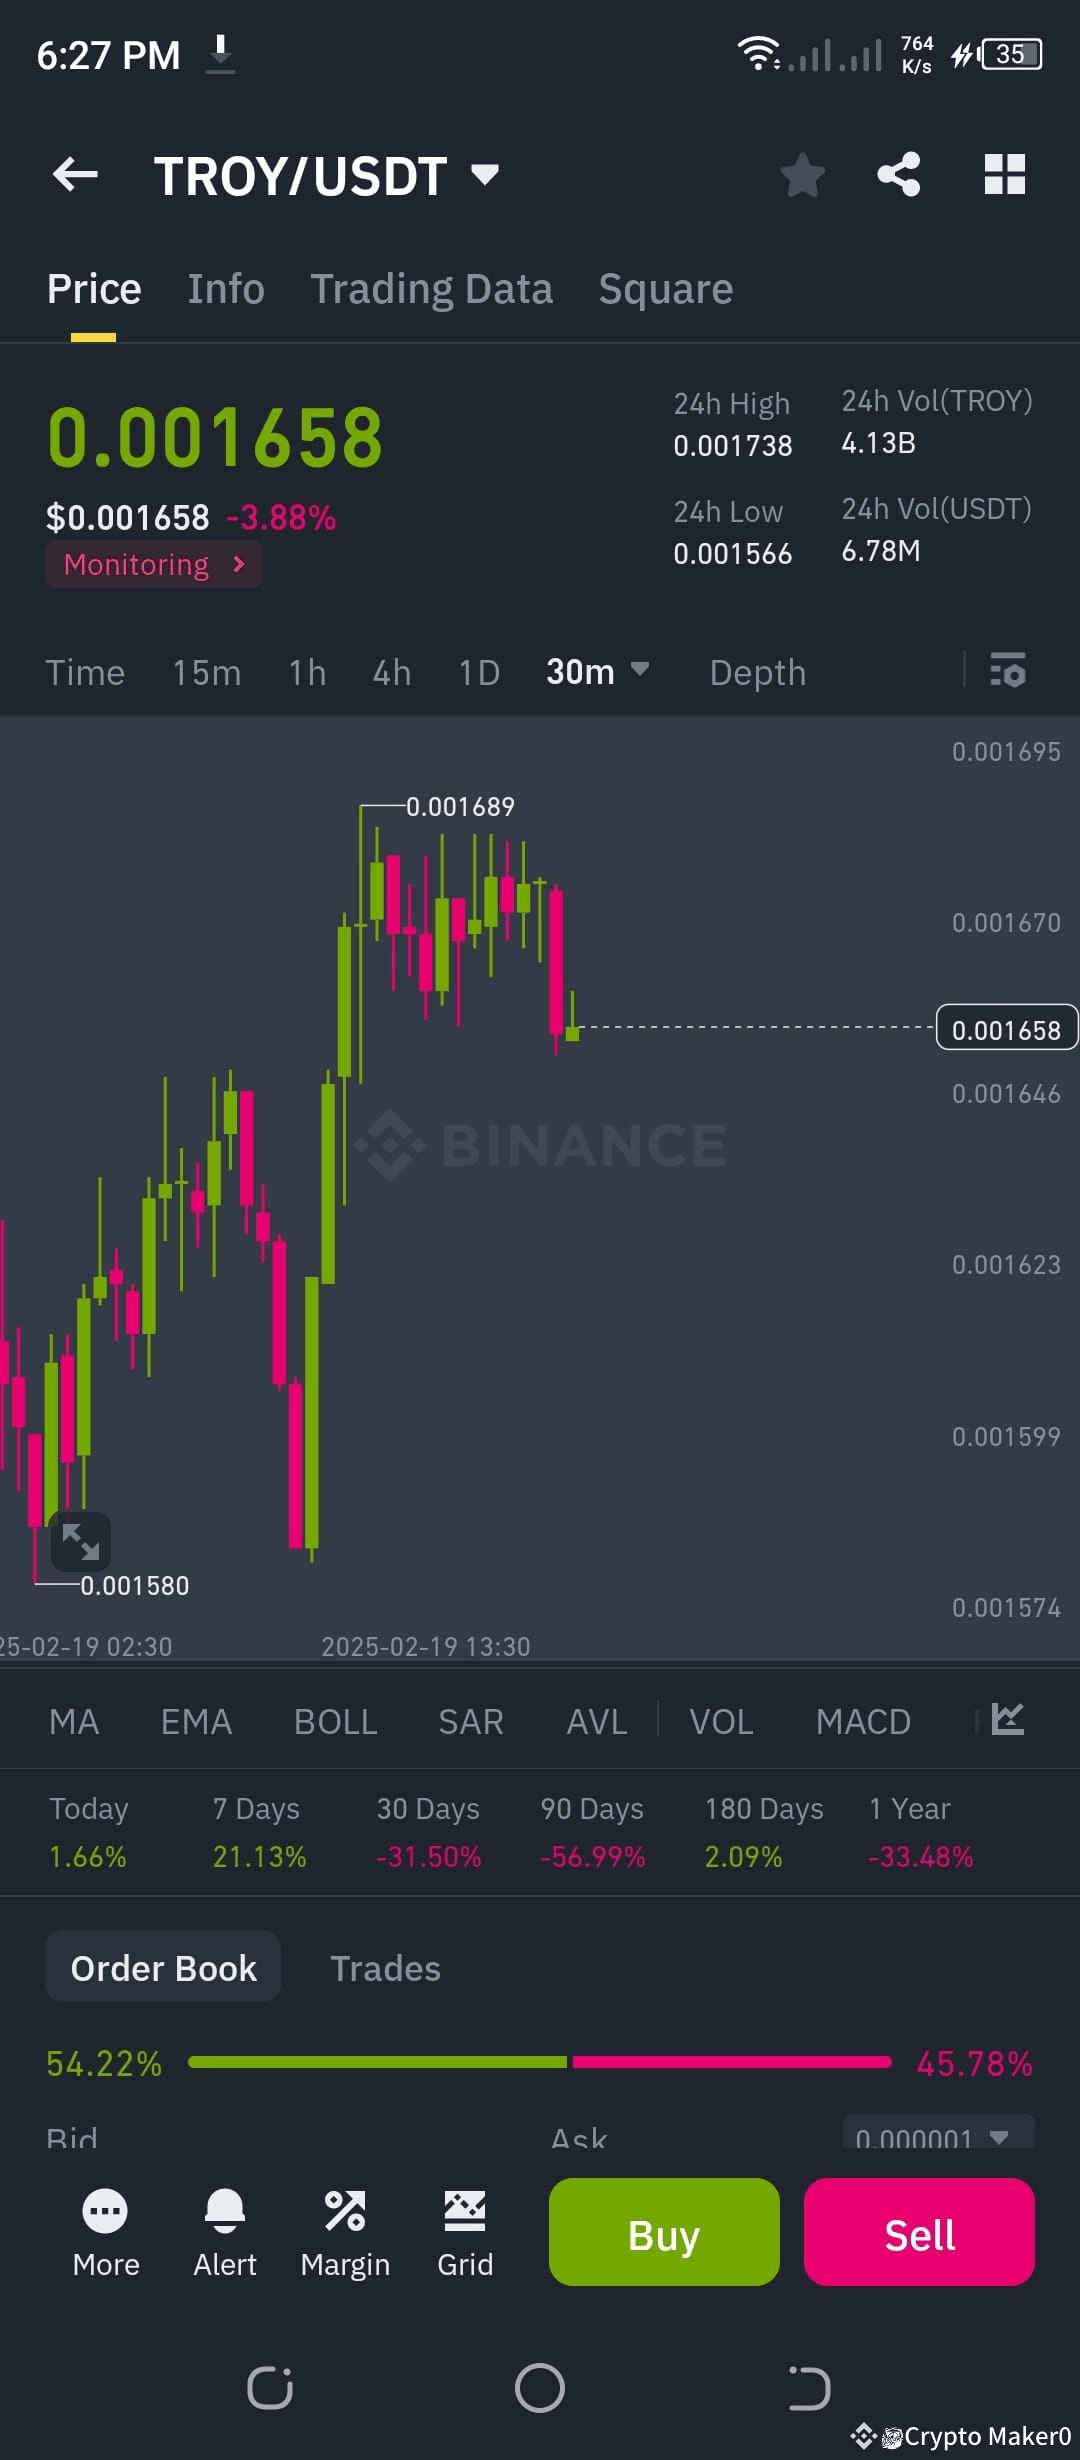
Task: Open the layout grid icon at top right
Action: (1004, 174)
